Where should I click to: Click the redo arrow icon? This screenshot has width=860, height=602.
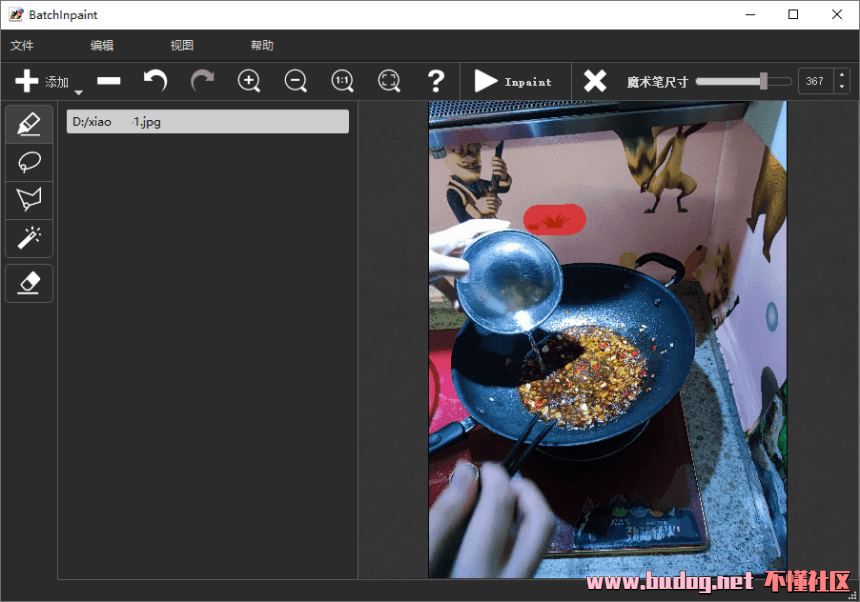(x=202, y=81)
